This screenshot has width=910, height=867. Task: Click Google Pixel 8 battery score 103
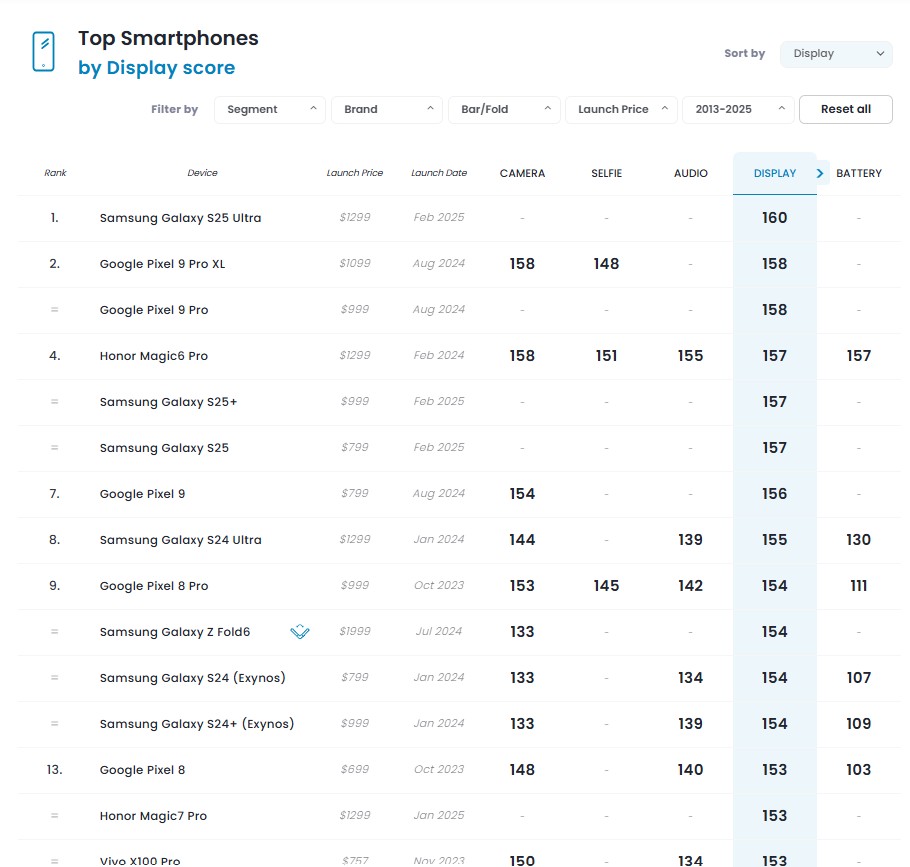[x=859, y=770]
